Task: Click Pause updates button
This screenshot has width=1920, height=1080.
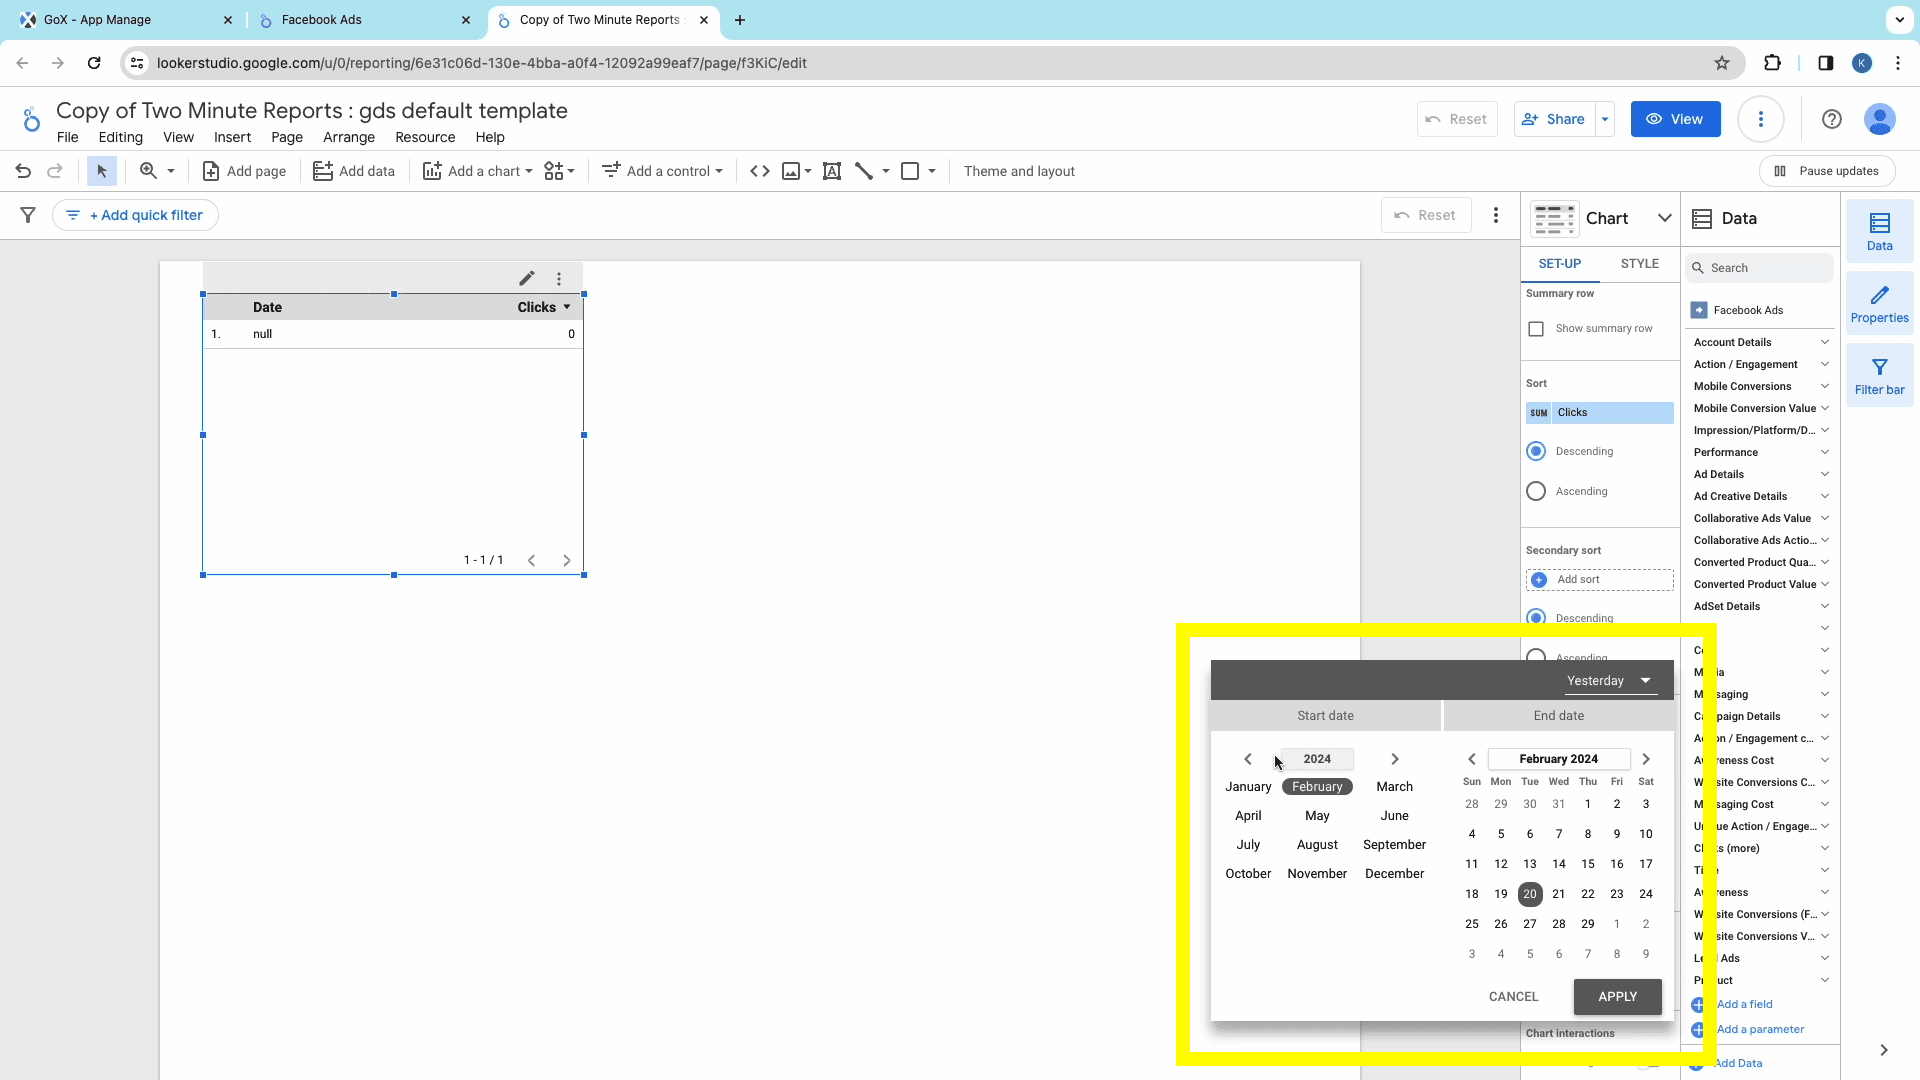Action: (1826, 171)
